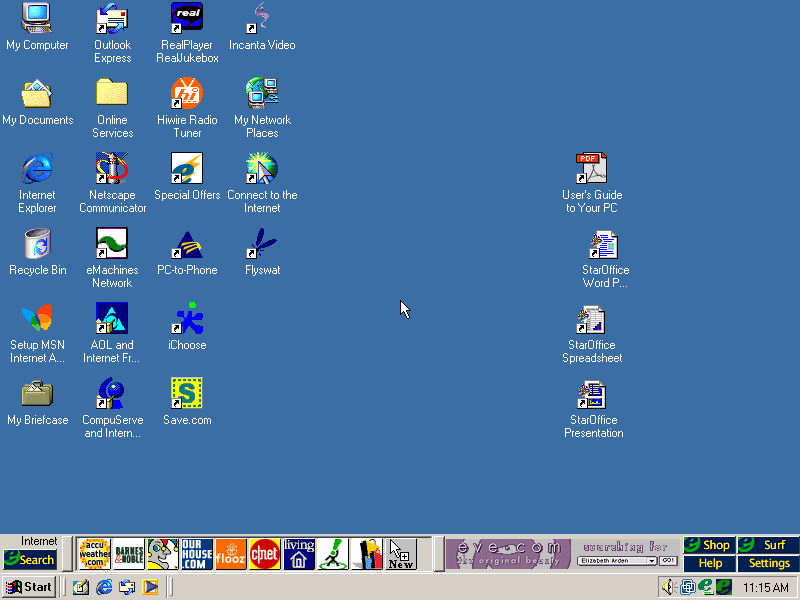
Task: Click the Barnes & Noble toolbar icon
Action: tap(128, 553)
